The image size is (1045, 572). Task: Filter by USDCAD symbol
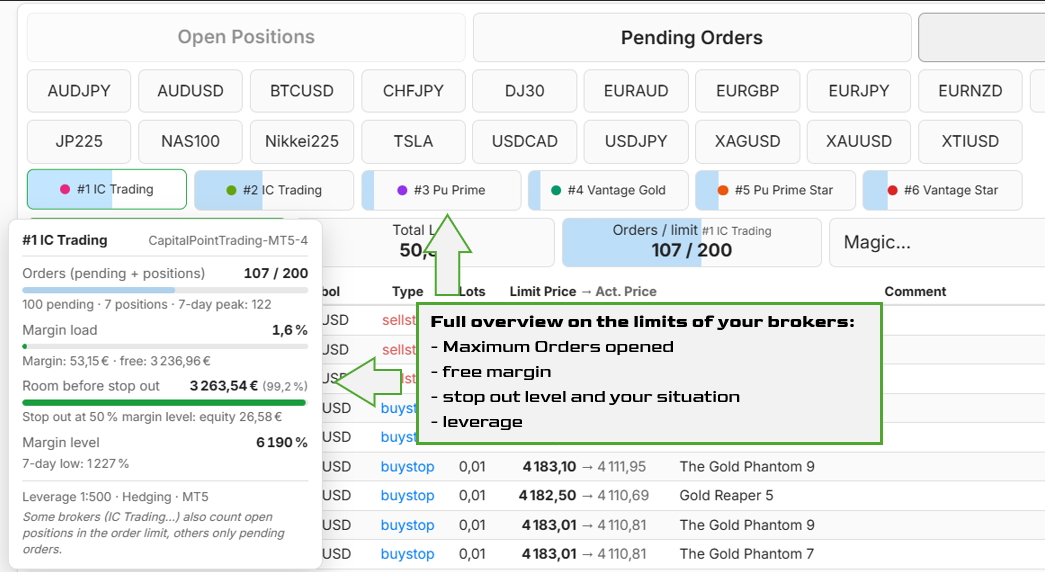tap(524, 141)
